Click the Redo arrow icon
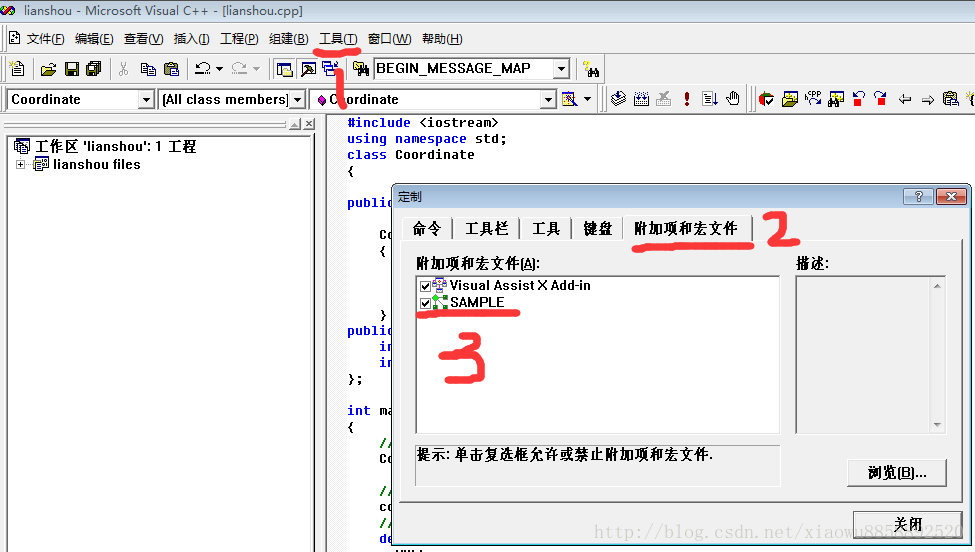Screen dimensions: 975x552 tap(239, 69)
